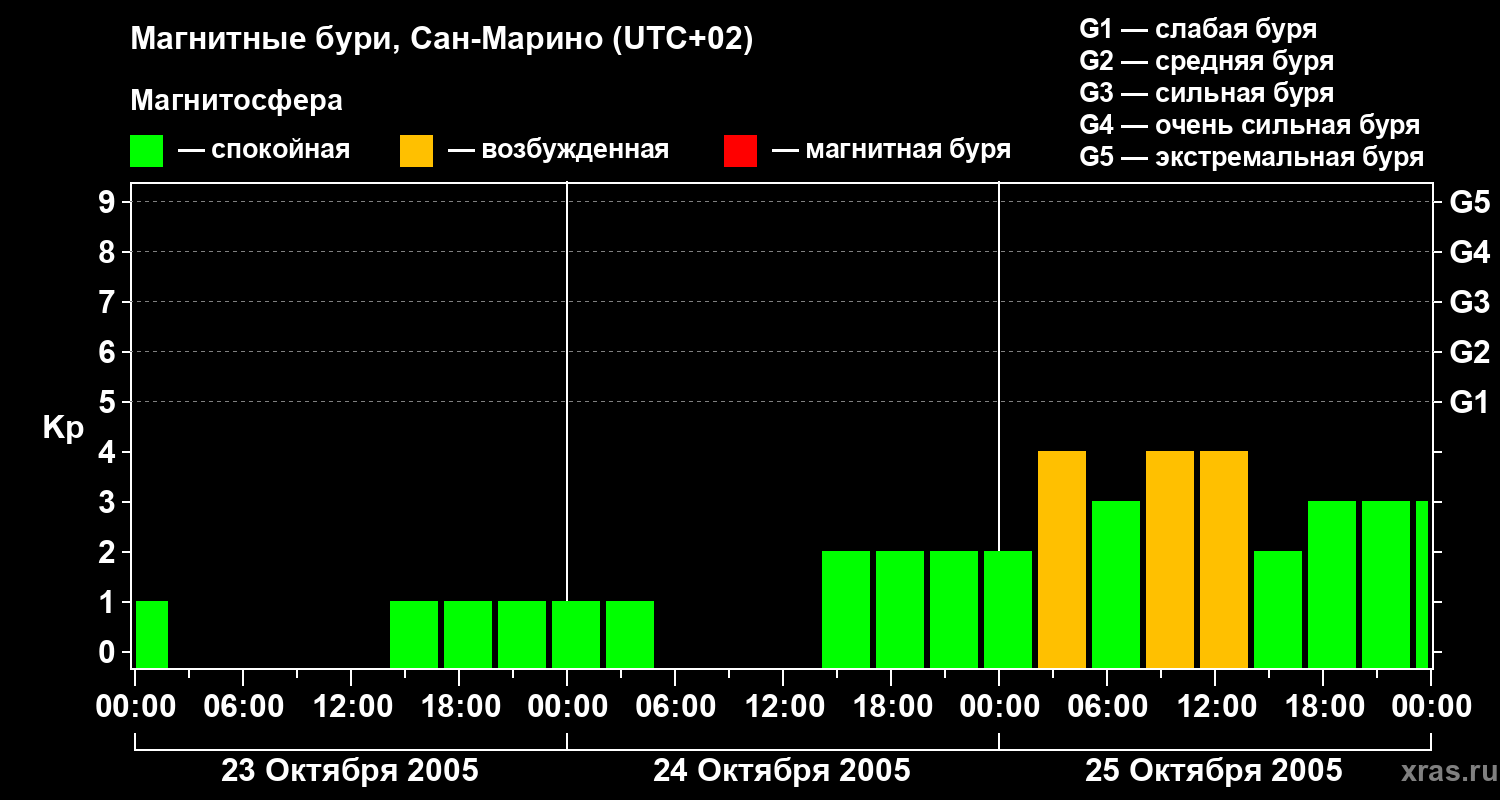Click the green Kp 3 bar between yellow bars
The image size is (1500, 800).
click(x=1116, y=585)
